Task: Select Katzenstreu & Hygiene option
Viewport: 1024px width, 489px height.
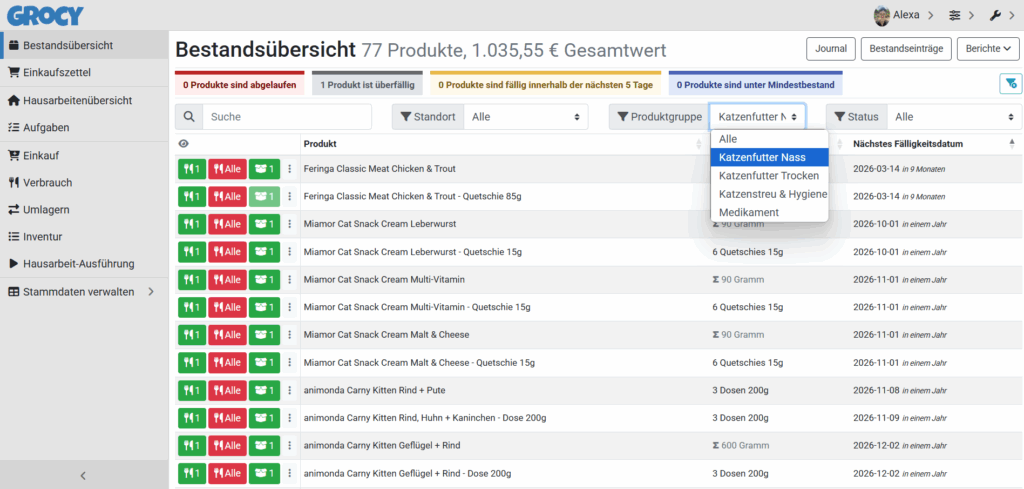Action: point(769,194)
